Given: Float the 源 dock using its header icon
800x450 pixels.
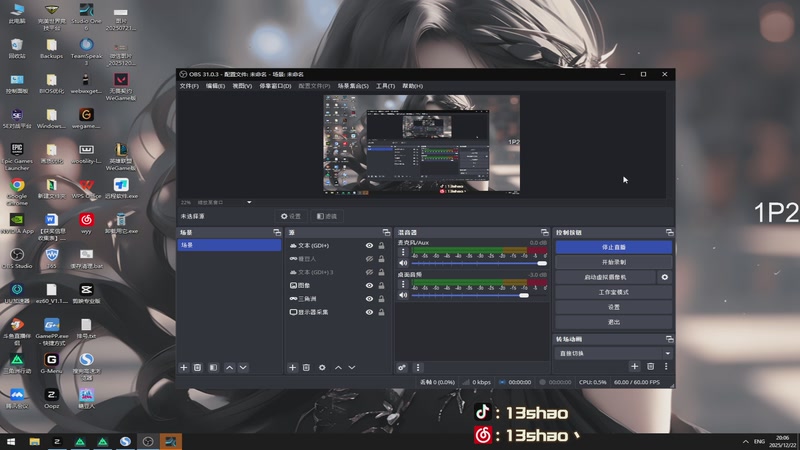Looking at the screenshot, I should tap(386, 232).
